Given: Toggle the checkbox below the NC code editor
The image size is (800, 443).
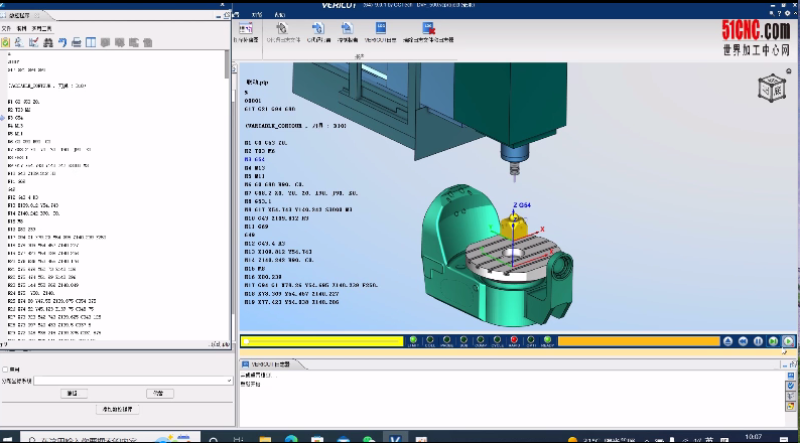Looking at the screenshot, I should [6, 369].
